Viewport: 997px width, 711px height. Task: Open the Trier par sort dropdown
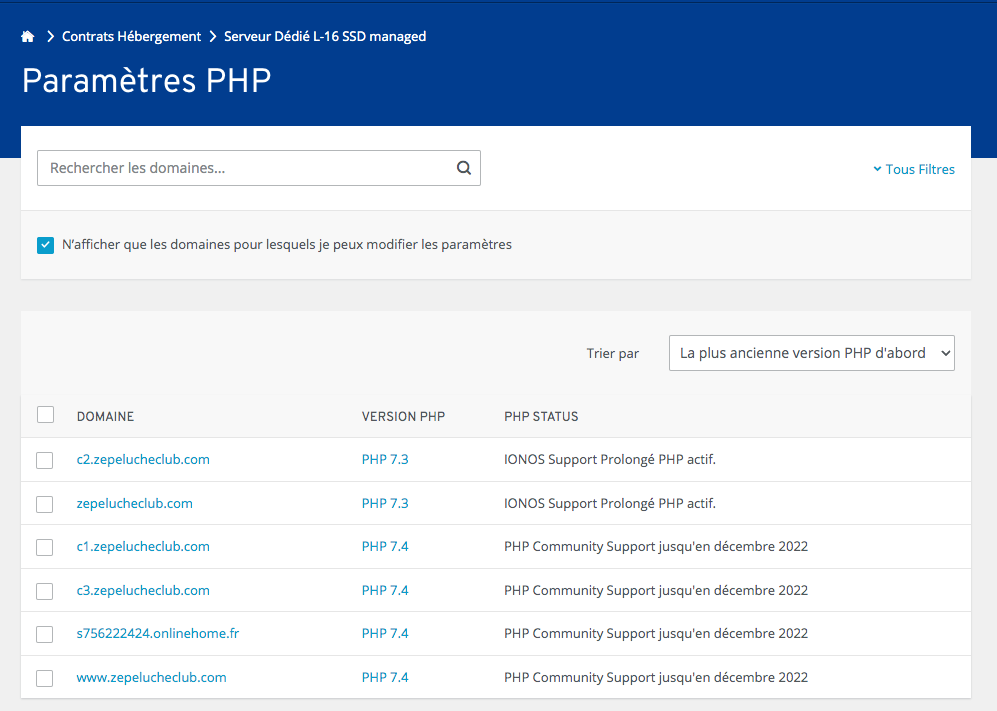(811, 353)
